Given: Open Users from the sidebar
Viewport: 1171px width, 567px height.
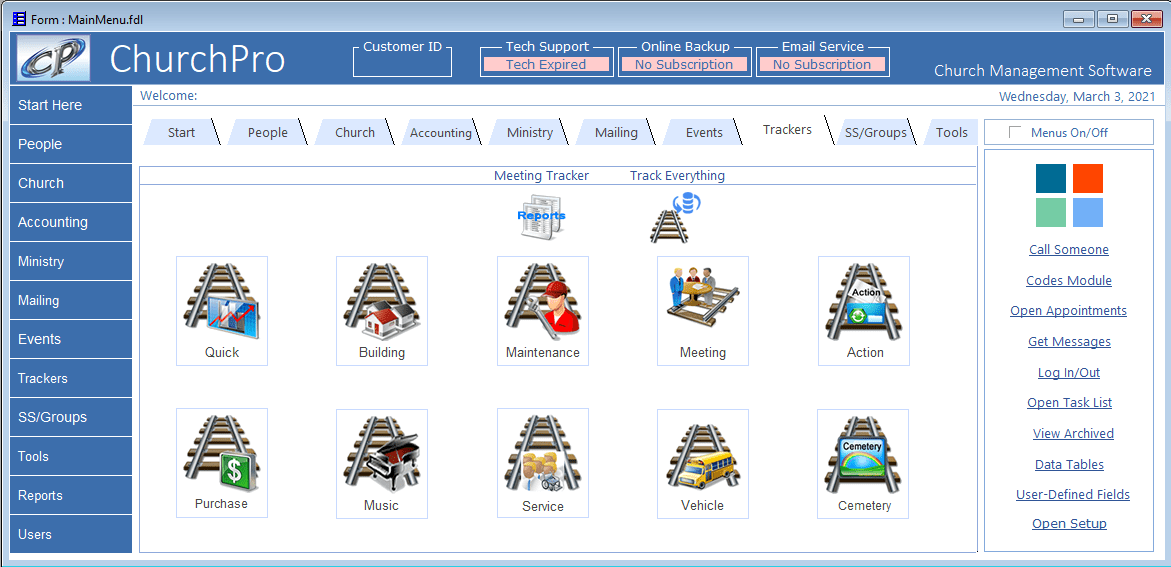Looking at the screenshot, I should [71, 534].
